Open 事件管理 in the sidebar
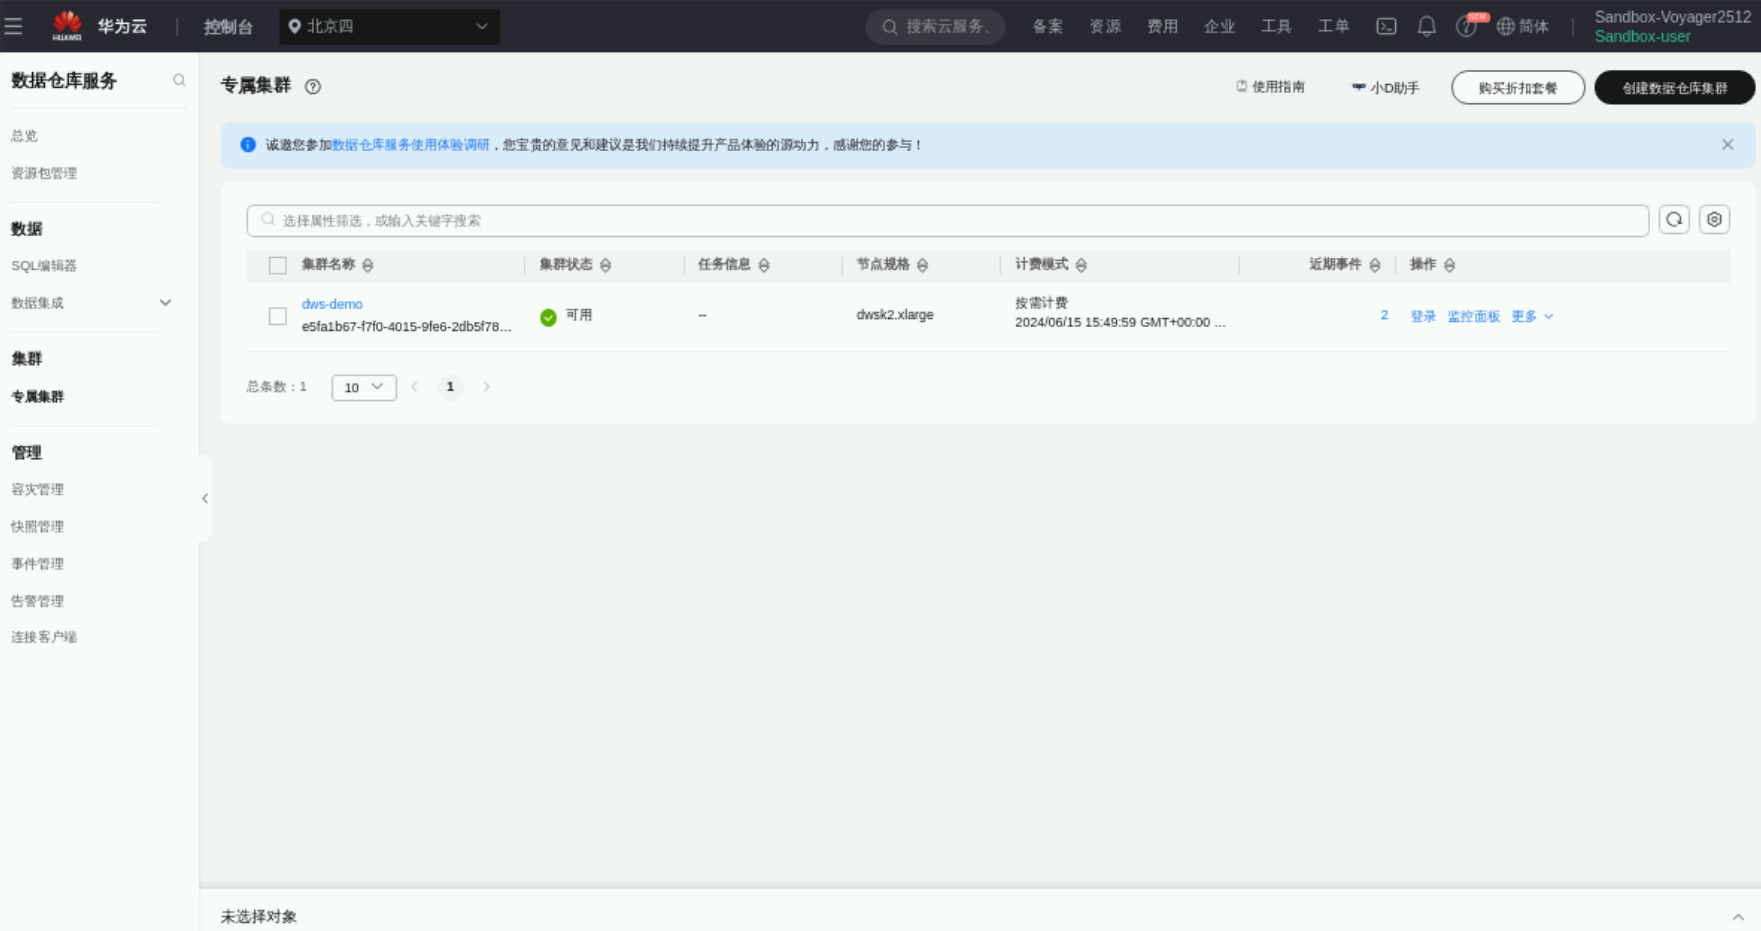The width and height of the screenshot is (1761, 931). point(38,564)
